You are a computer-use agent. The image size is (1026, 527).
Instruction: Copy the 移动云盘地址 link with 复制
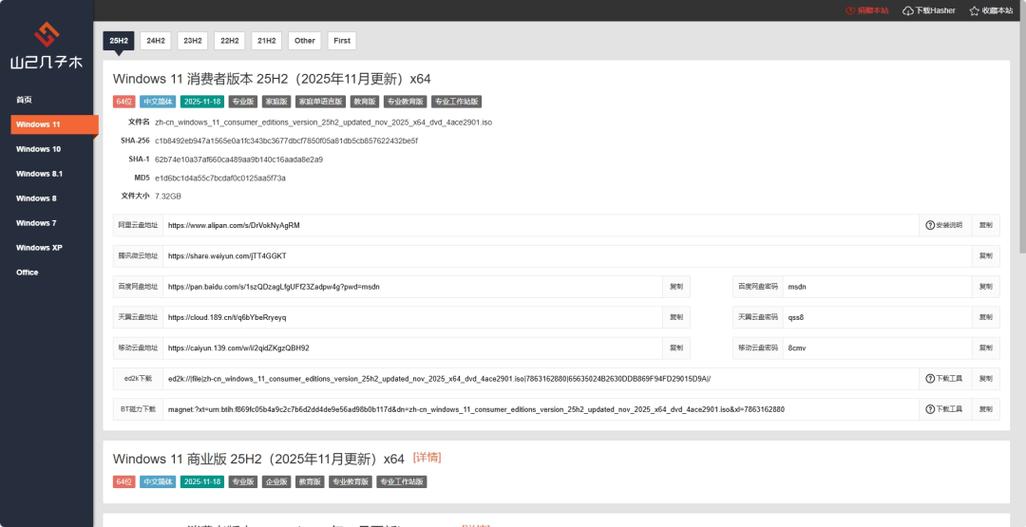pyautogui.click(x=676, y=348)
